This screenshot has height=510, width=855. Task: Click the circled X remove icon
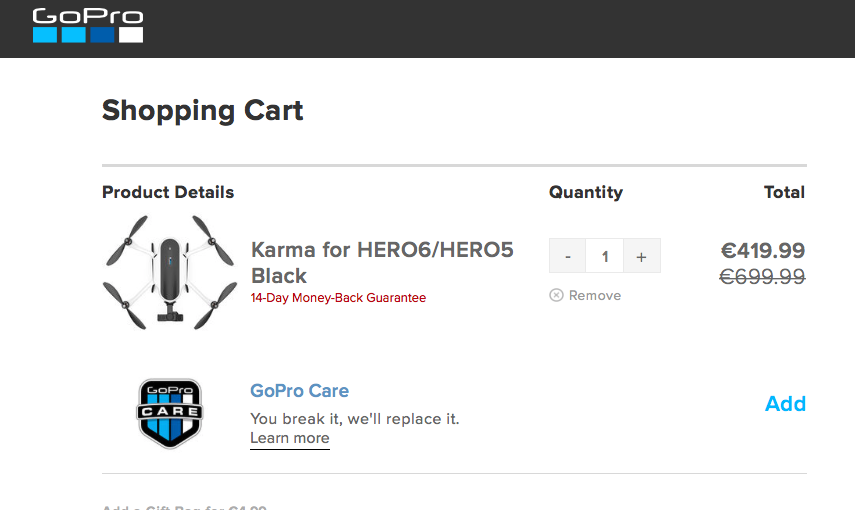pos(556,295)
